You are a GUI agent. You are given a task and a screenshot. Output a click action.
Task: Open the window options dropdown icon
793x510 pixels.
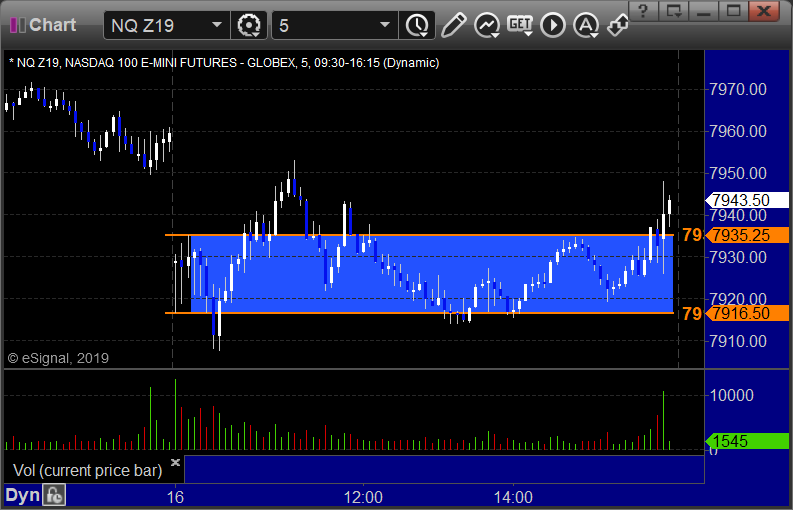[x=674, y=10]
